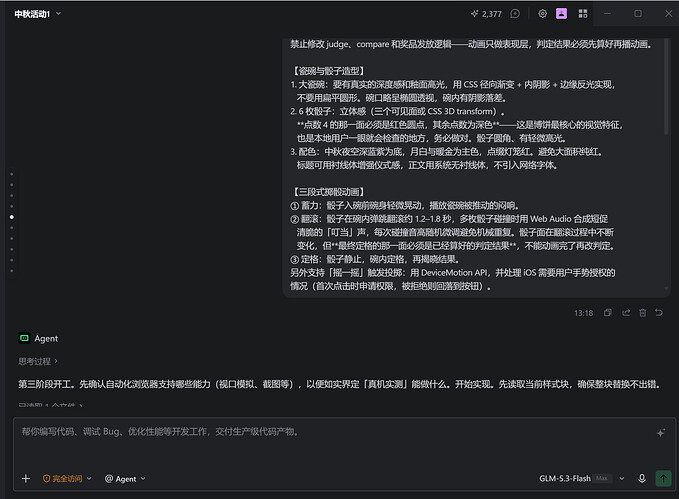Click the highlighted white conversation navigation dot

pyautogui.click(x=12, y=217)
